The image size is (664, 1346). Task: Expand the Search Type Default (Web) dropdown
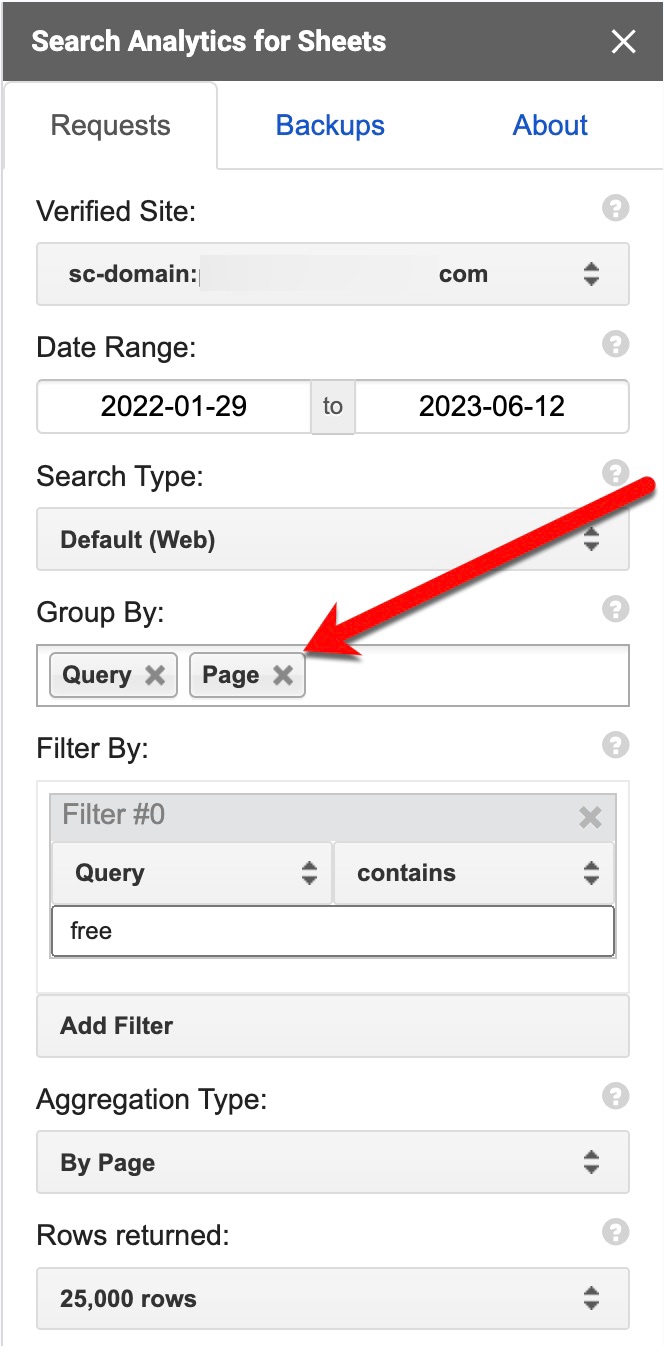coord(332,540)
